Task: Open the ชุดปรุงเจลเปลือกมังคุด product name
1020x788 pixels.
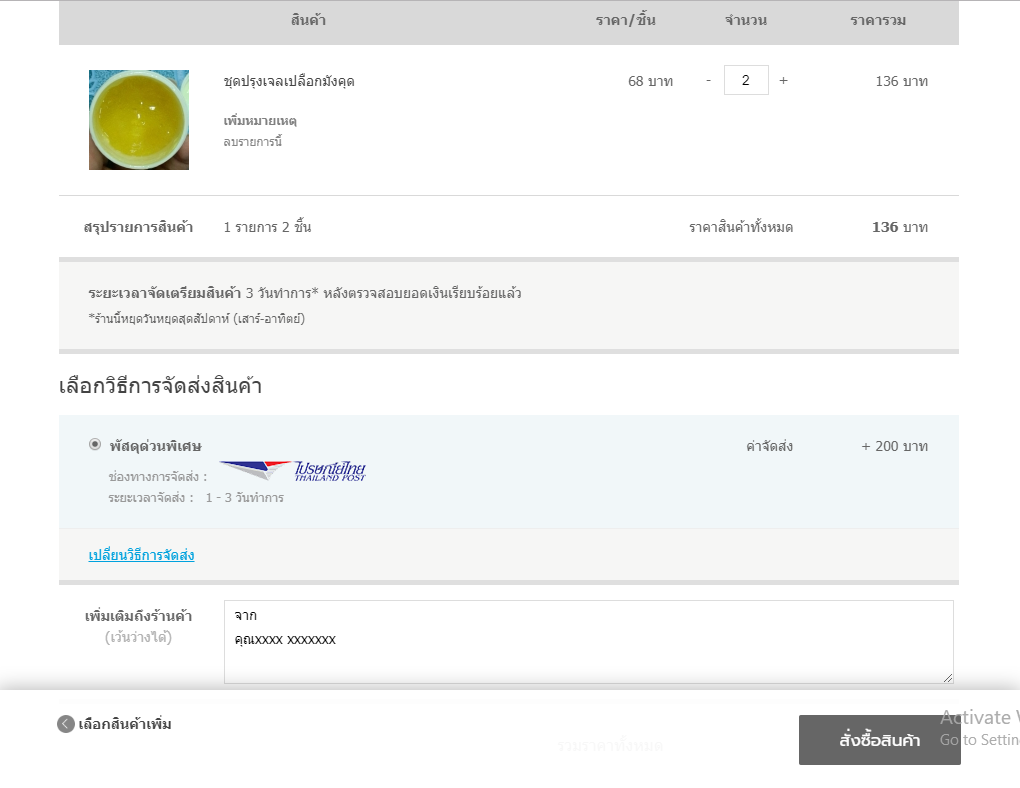Action: (x=289, y=81)
